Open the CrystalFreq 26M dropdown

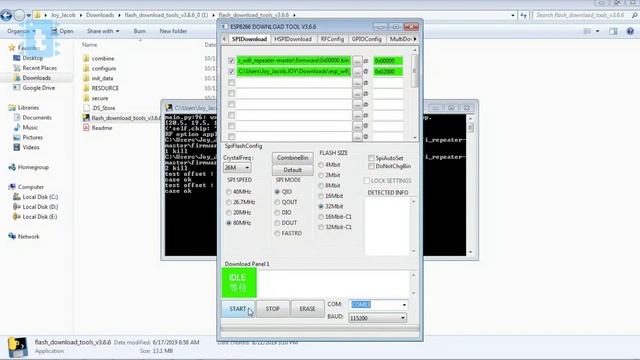pos(237,168)
